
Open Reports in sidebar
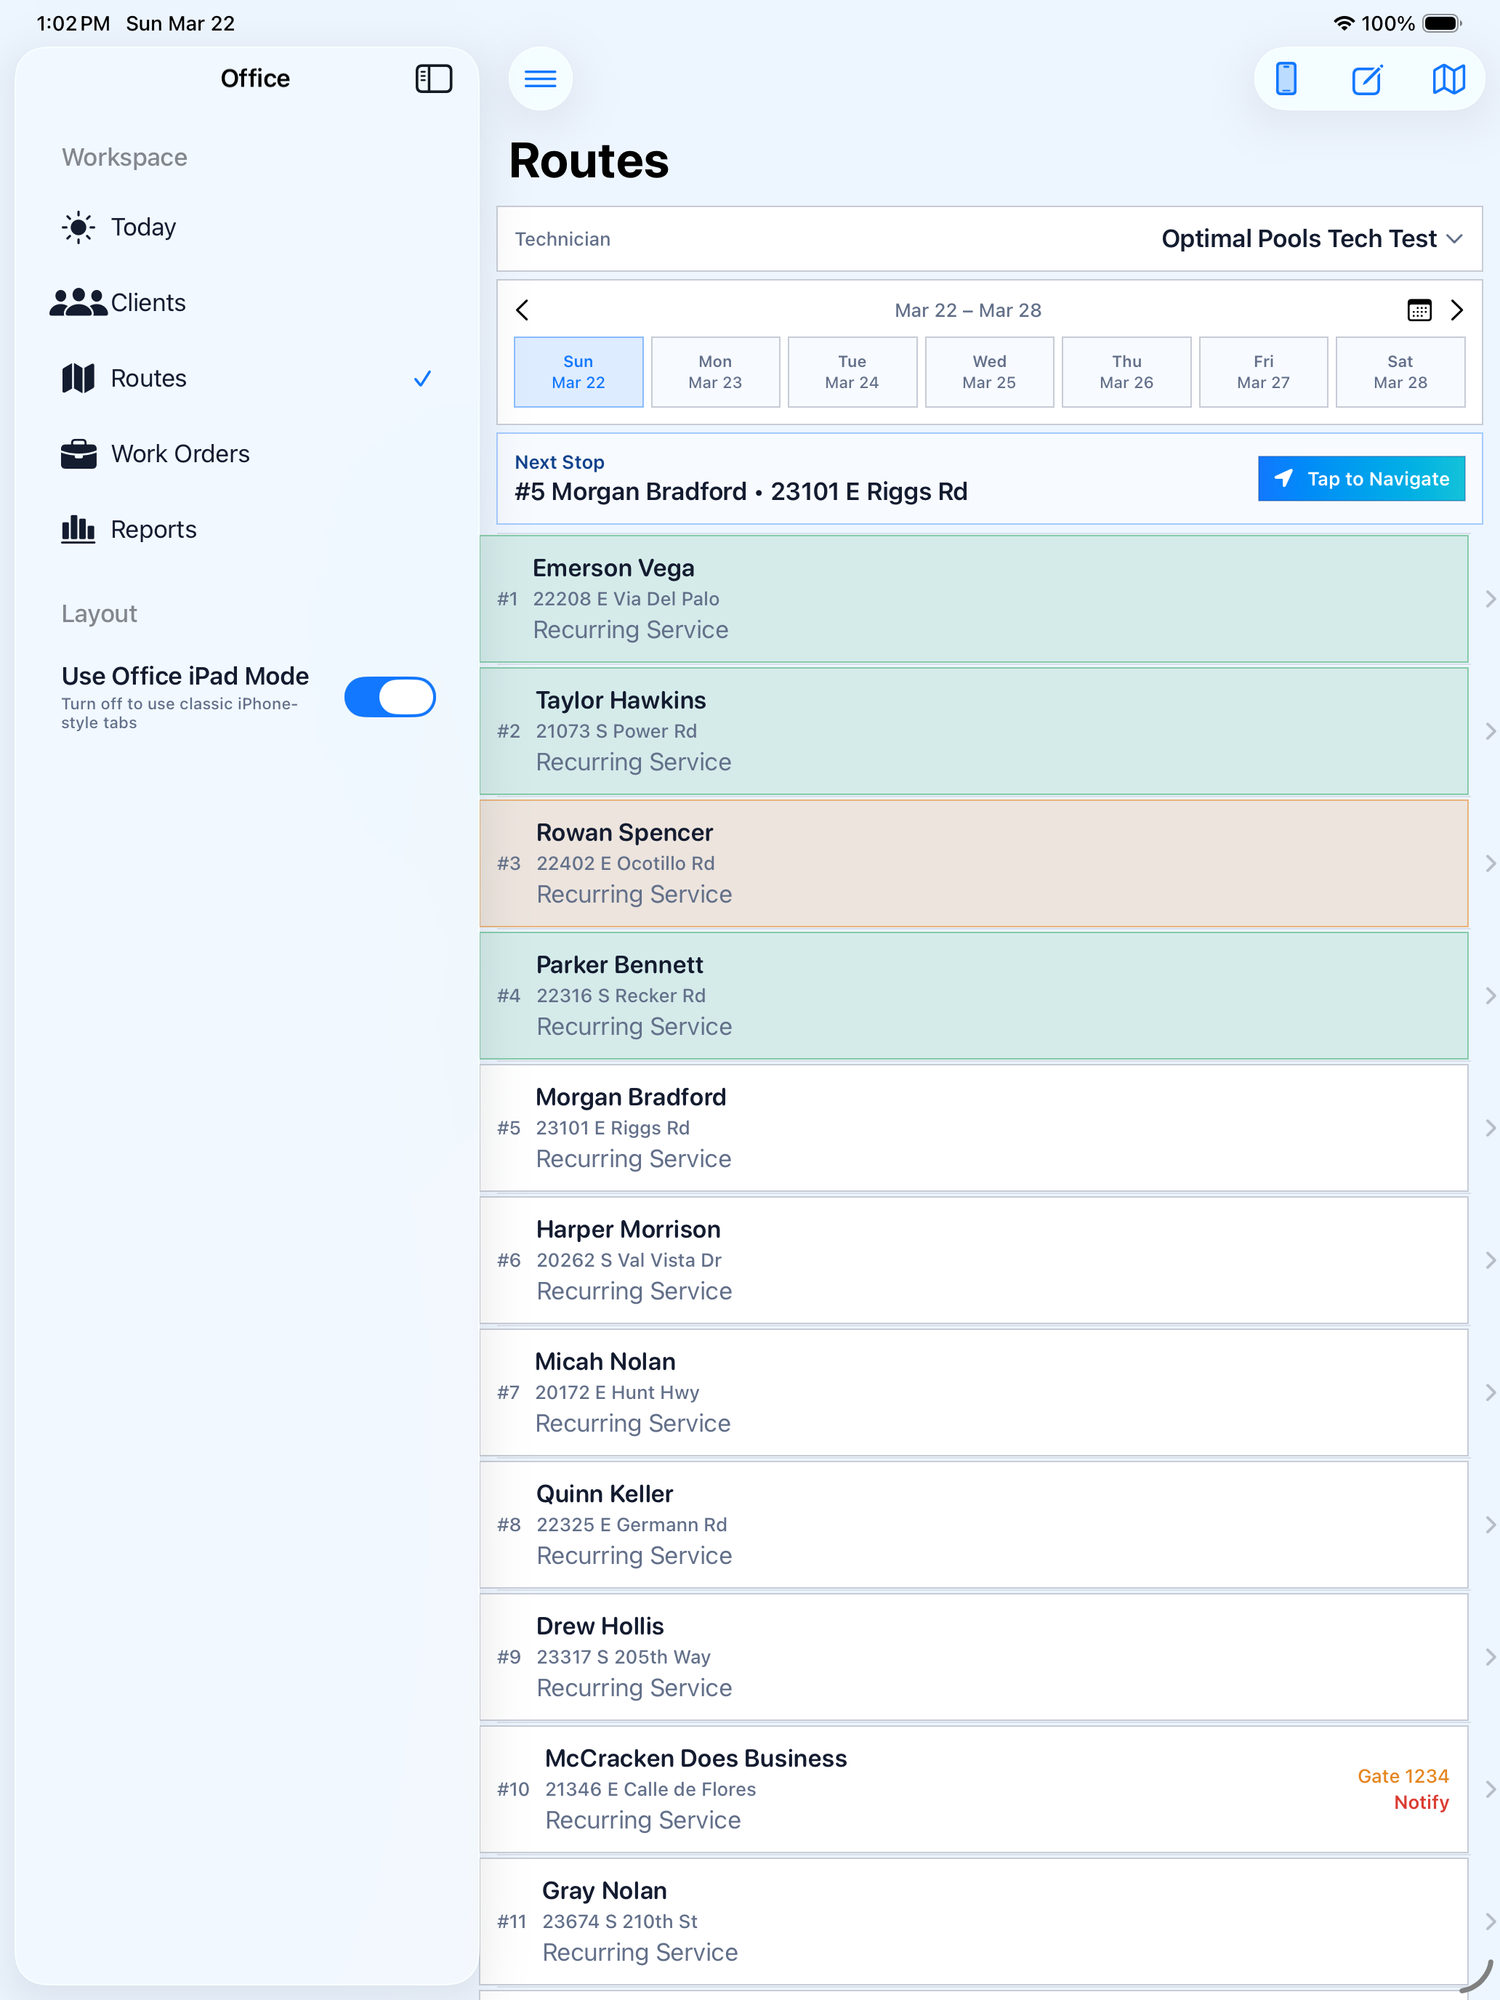click(x=247, y=529)
